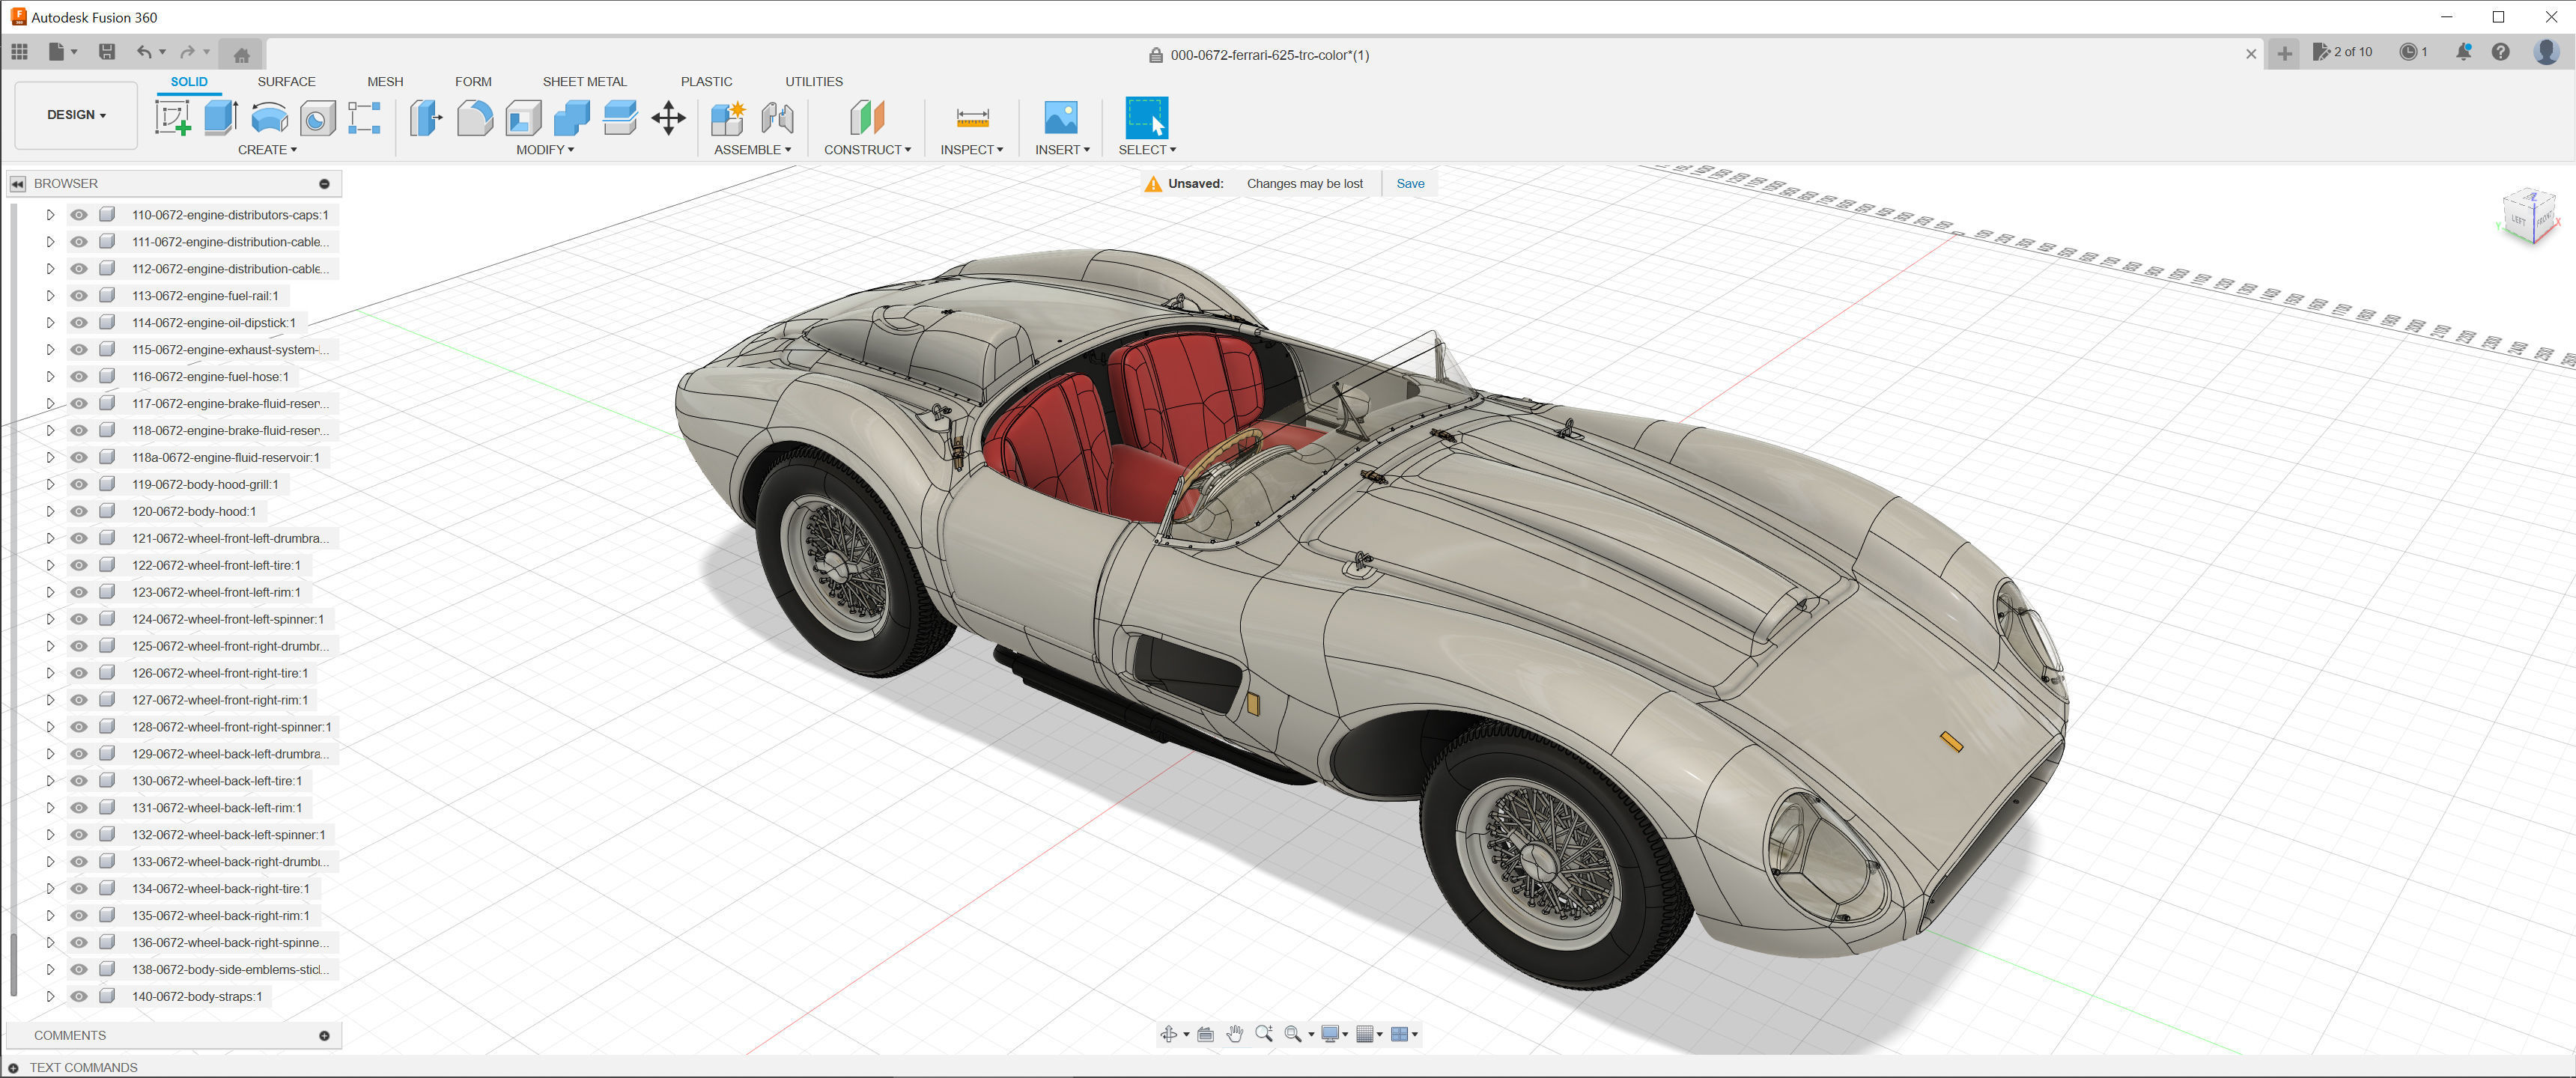This screenshot has height=1078, width=2576.
Task: Switch to the SHEET METAL tab
Action: click(585, 82)
